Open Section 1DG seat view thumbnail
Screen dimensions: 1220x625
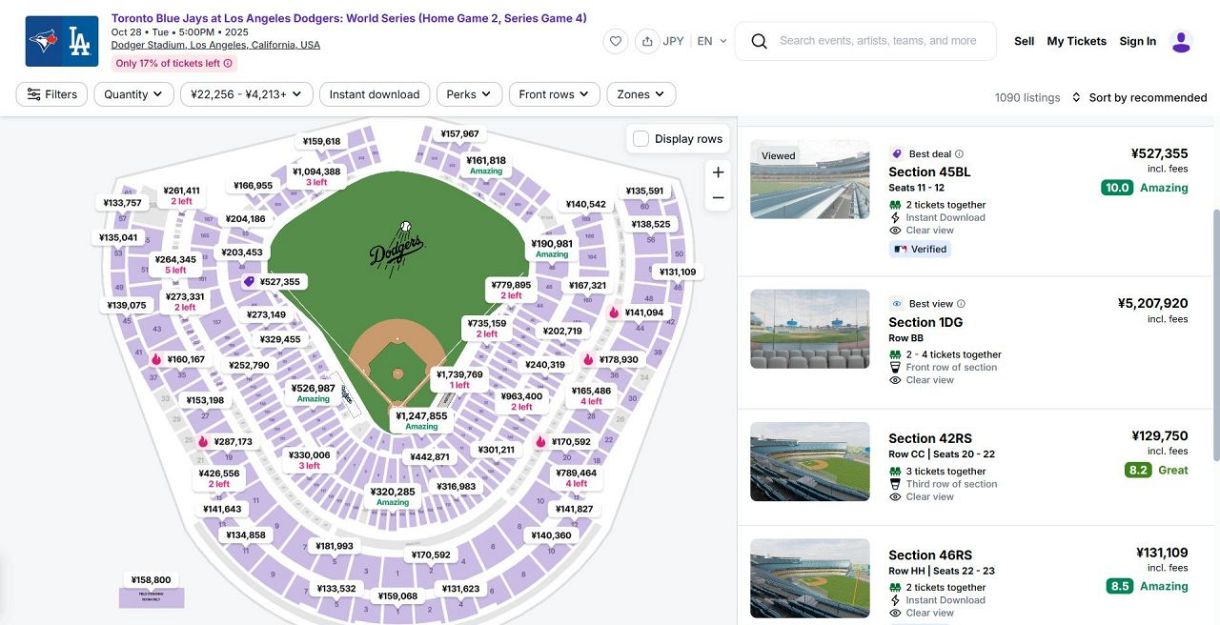pyautogui.click(x=810, y=329)
